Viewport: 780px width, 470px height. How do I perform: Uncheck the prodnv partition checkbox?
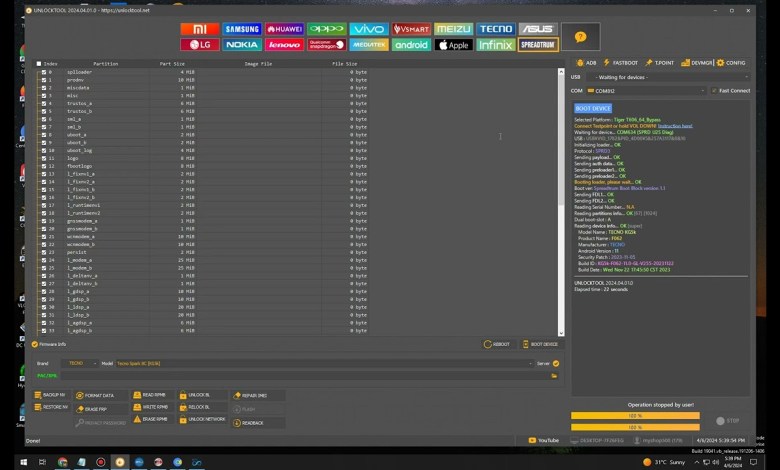tap(43, 80)
